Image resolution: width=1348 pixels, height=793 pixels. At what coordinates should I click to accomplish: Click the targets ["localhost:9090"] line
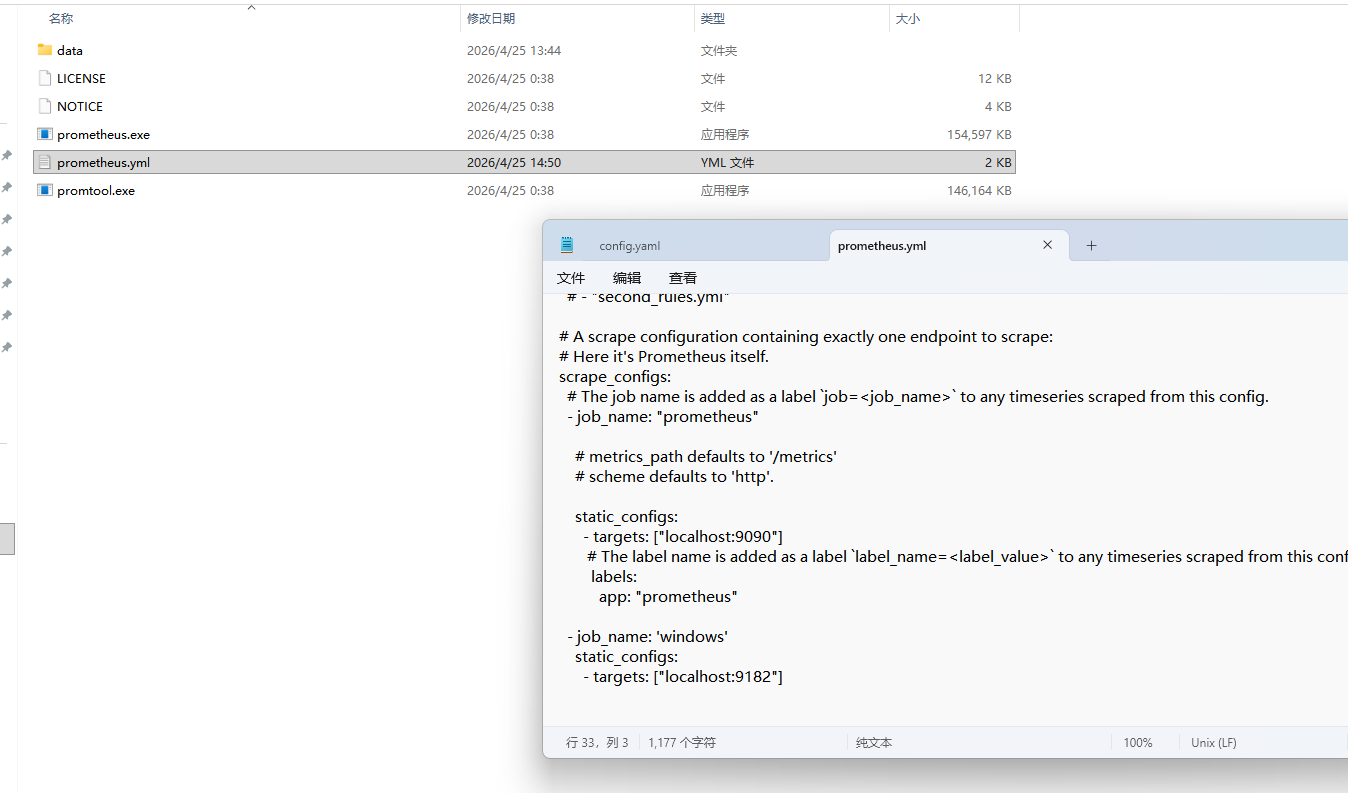tap(683, 537)
